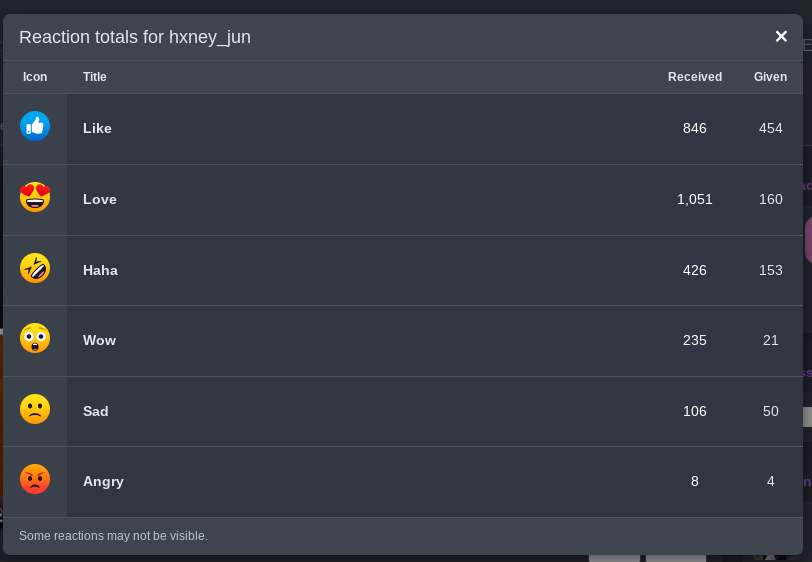The width and height of the screenshot is (812, 562).
Task: Click the Haha laughing emoji icon
Action: pyautogui.click(x=35, y=268)
